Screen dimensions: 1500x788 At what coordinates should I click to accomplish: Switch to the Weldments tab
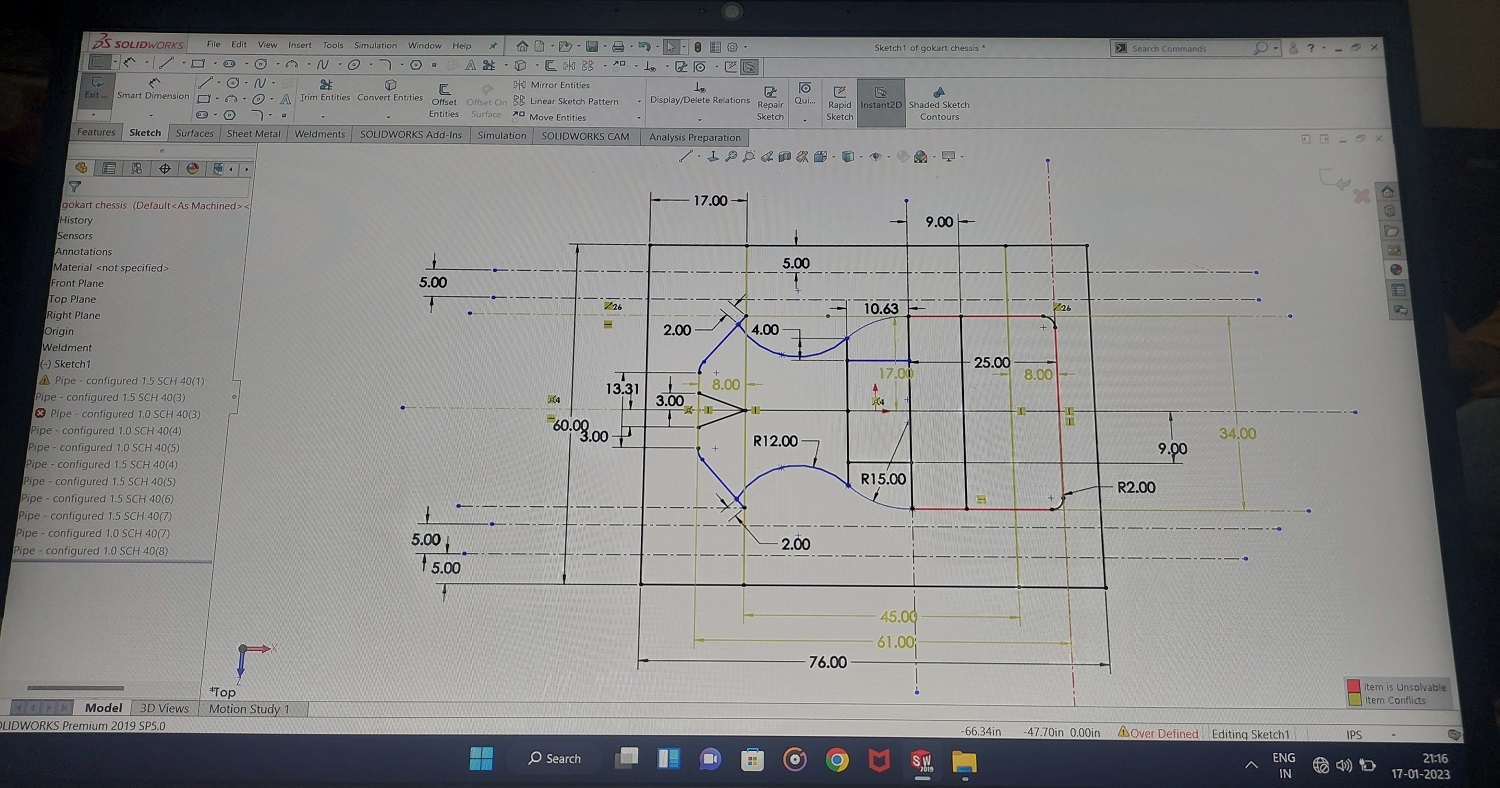pyautogui.click(x=320, y=134)
